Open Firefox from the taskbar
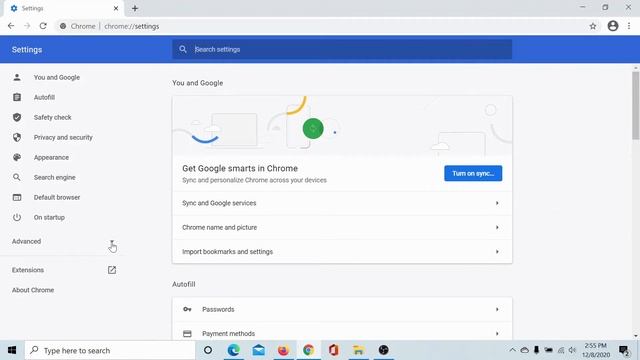The height and width of the screenshot is (360, 640). (x=283, y=350)
